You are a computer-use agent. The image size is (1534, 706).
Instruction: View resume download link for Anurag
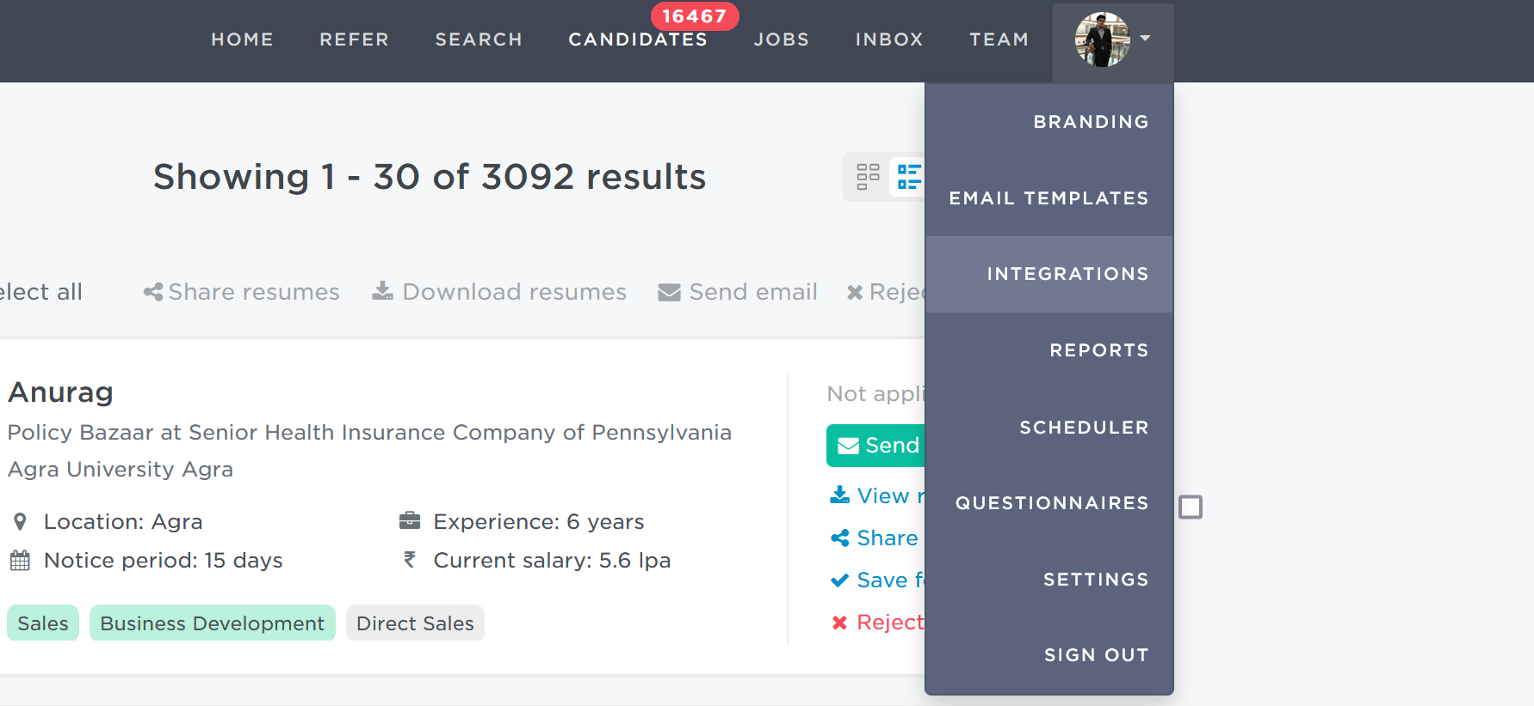[x=875, y=496]
